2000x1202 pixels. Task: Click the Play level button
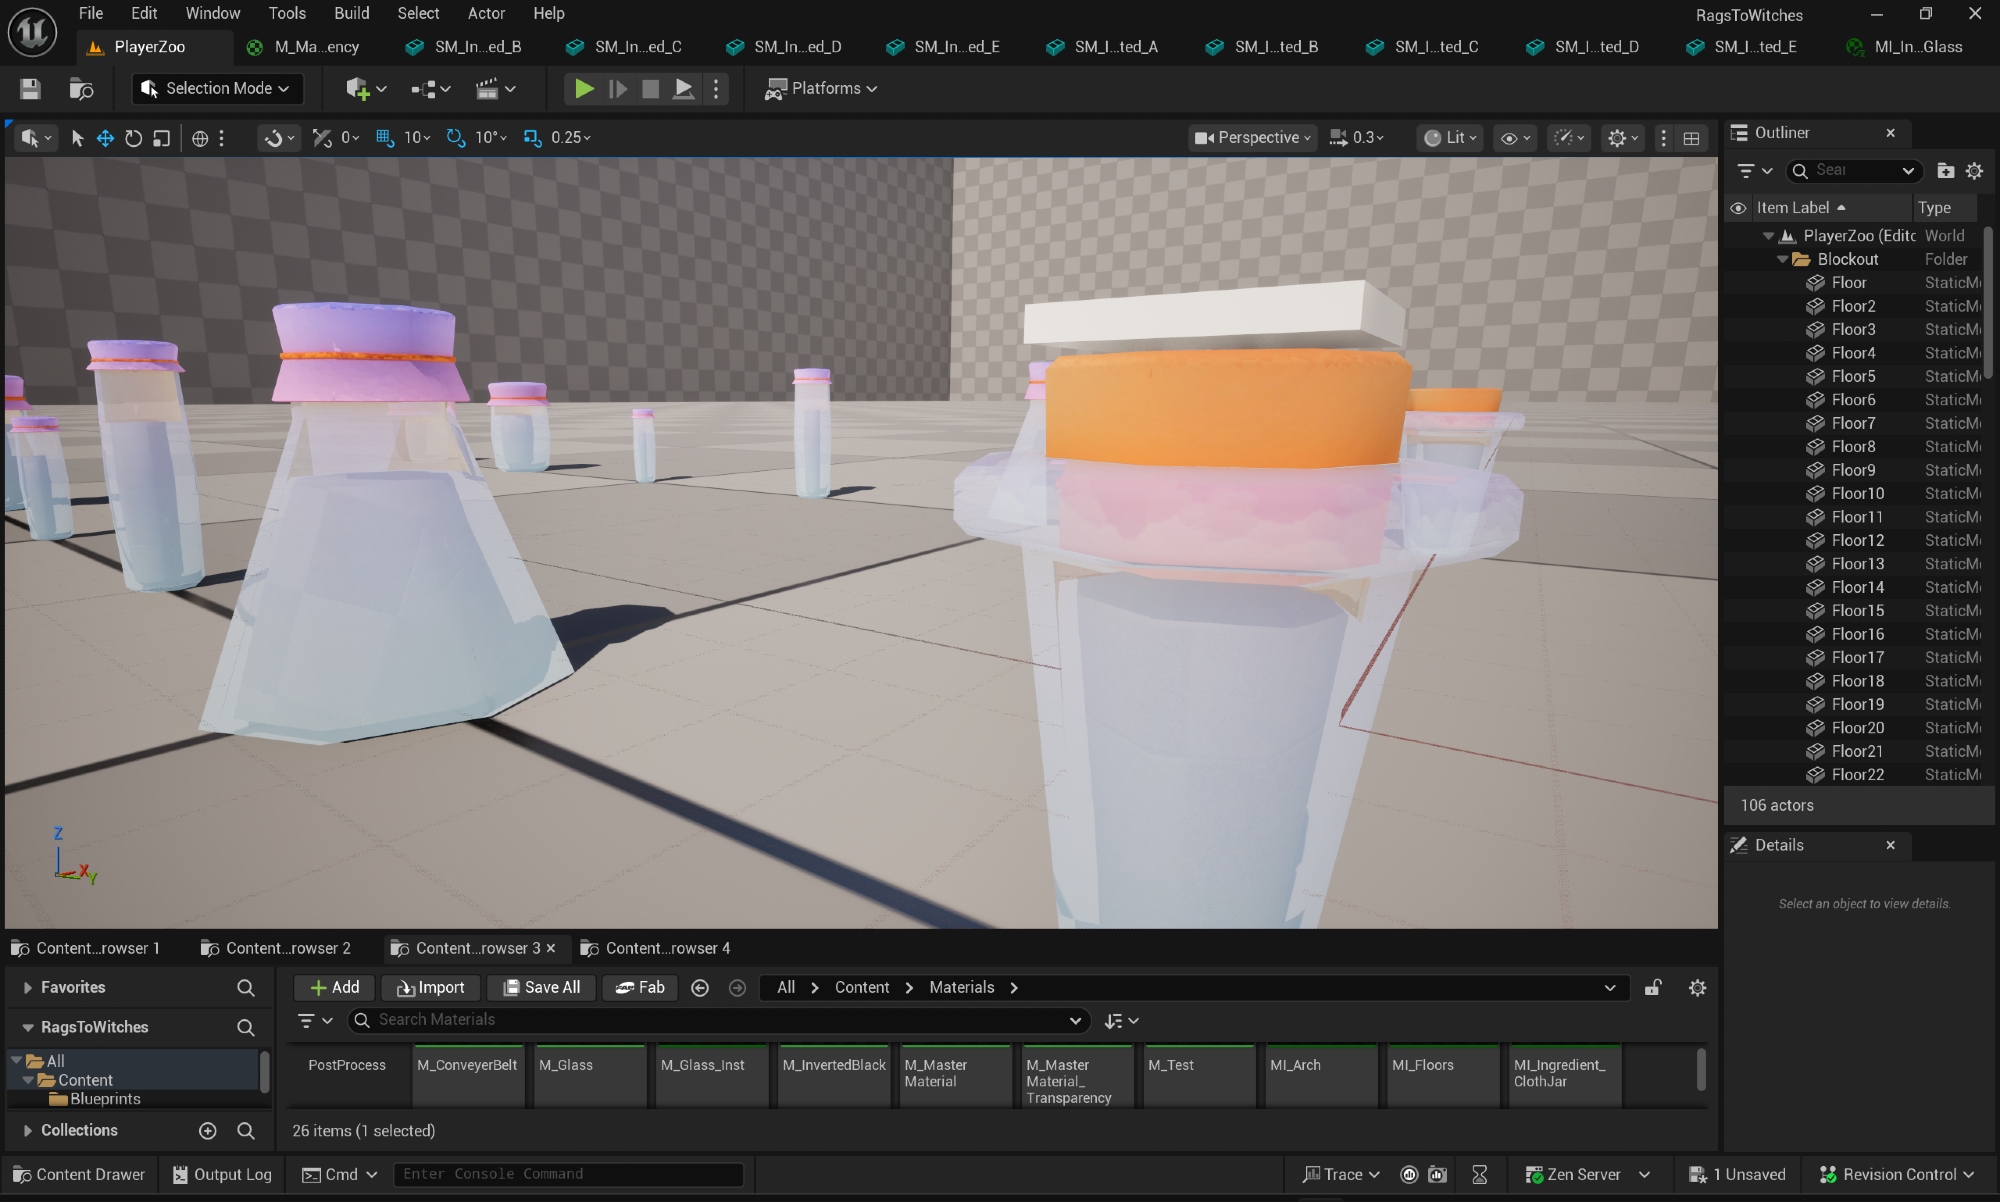[x=584, y=89]
